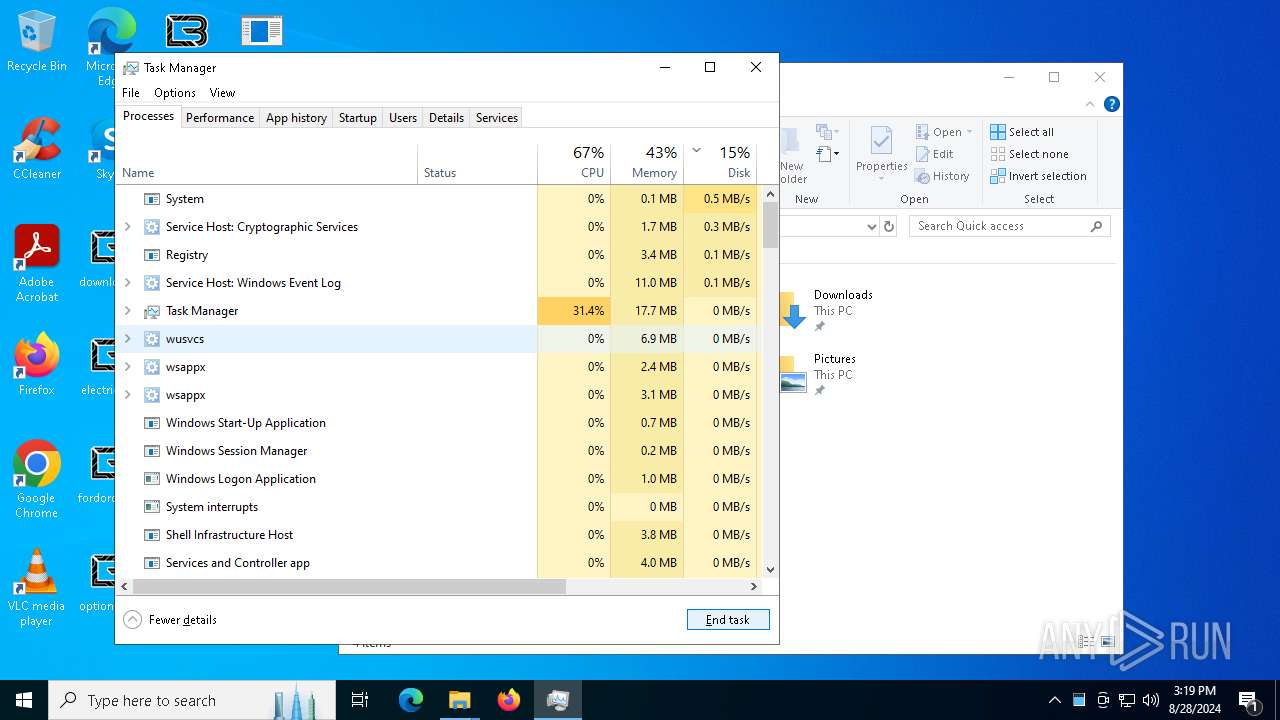The height and width of the screenshot is (720, 1280).
Task: Switch to the Details tab
Action: pyautogui.click(x=446, y=118)
